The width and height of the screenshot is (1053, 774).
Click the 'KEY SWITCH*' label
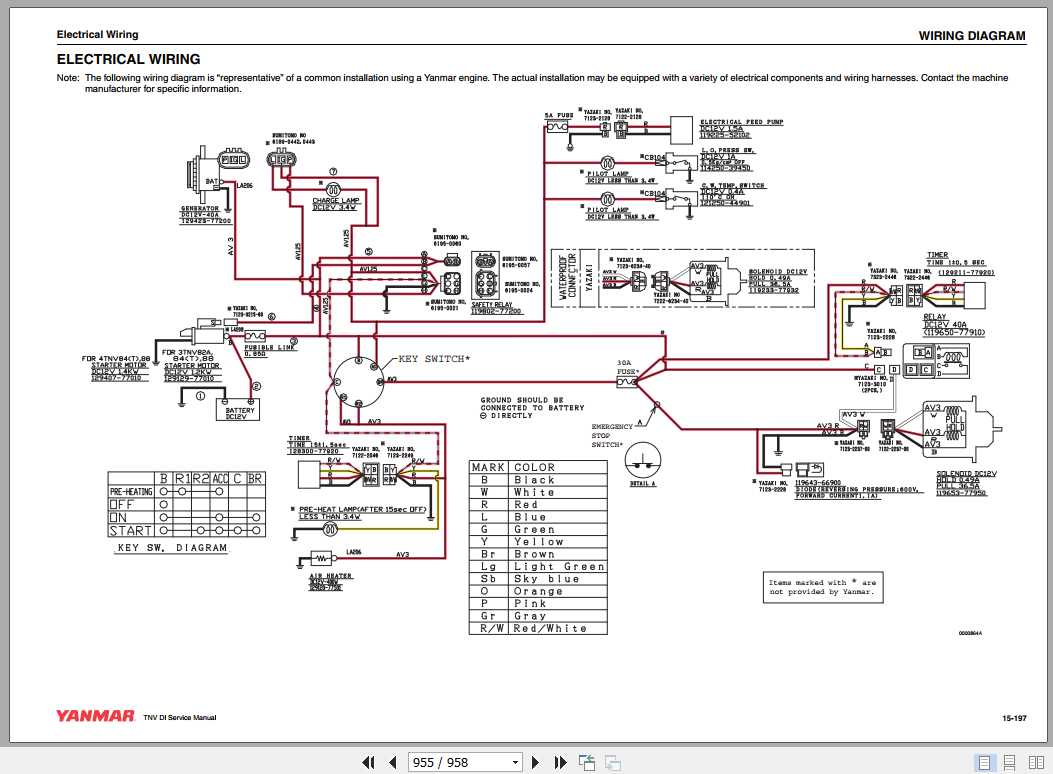pos(434,358)
